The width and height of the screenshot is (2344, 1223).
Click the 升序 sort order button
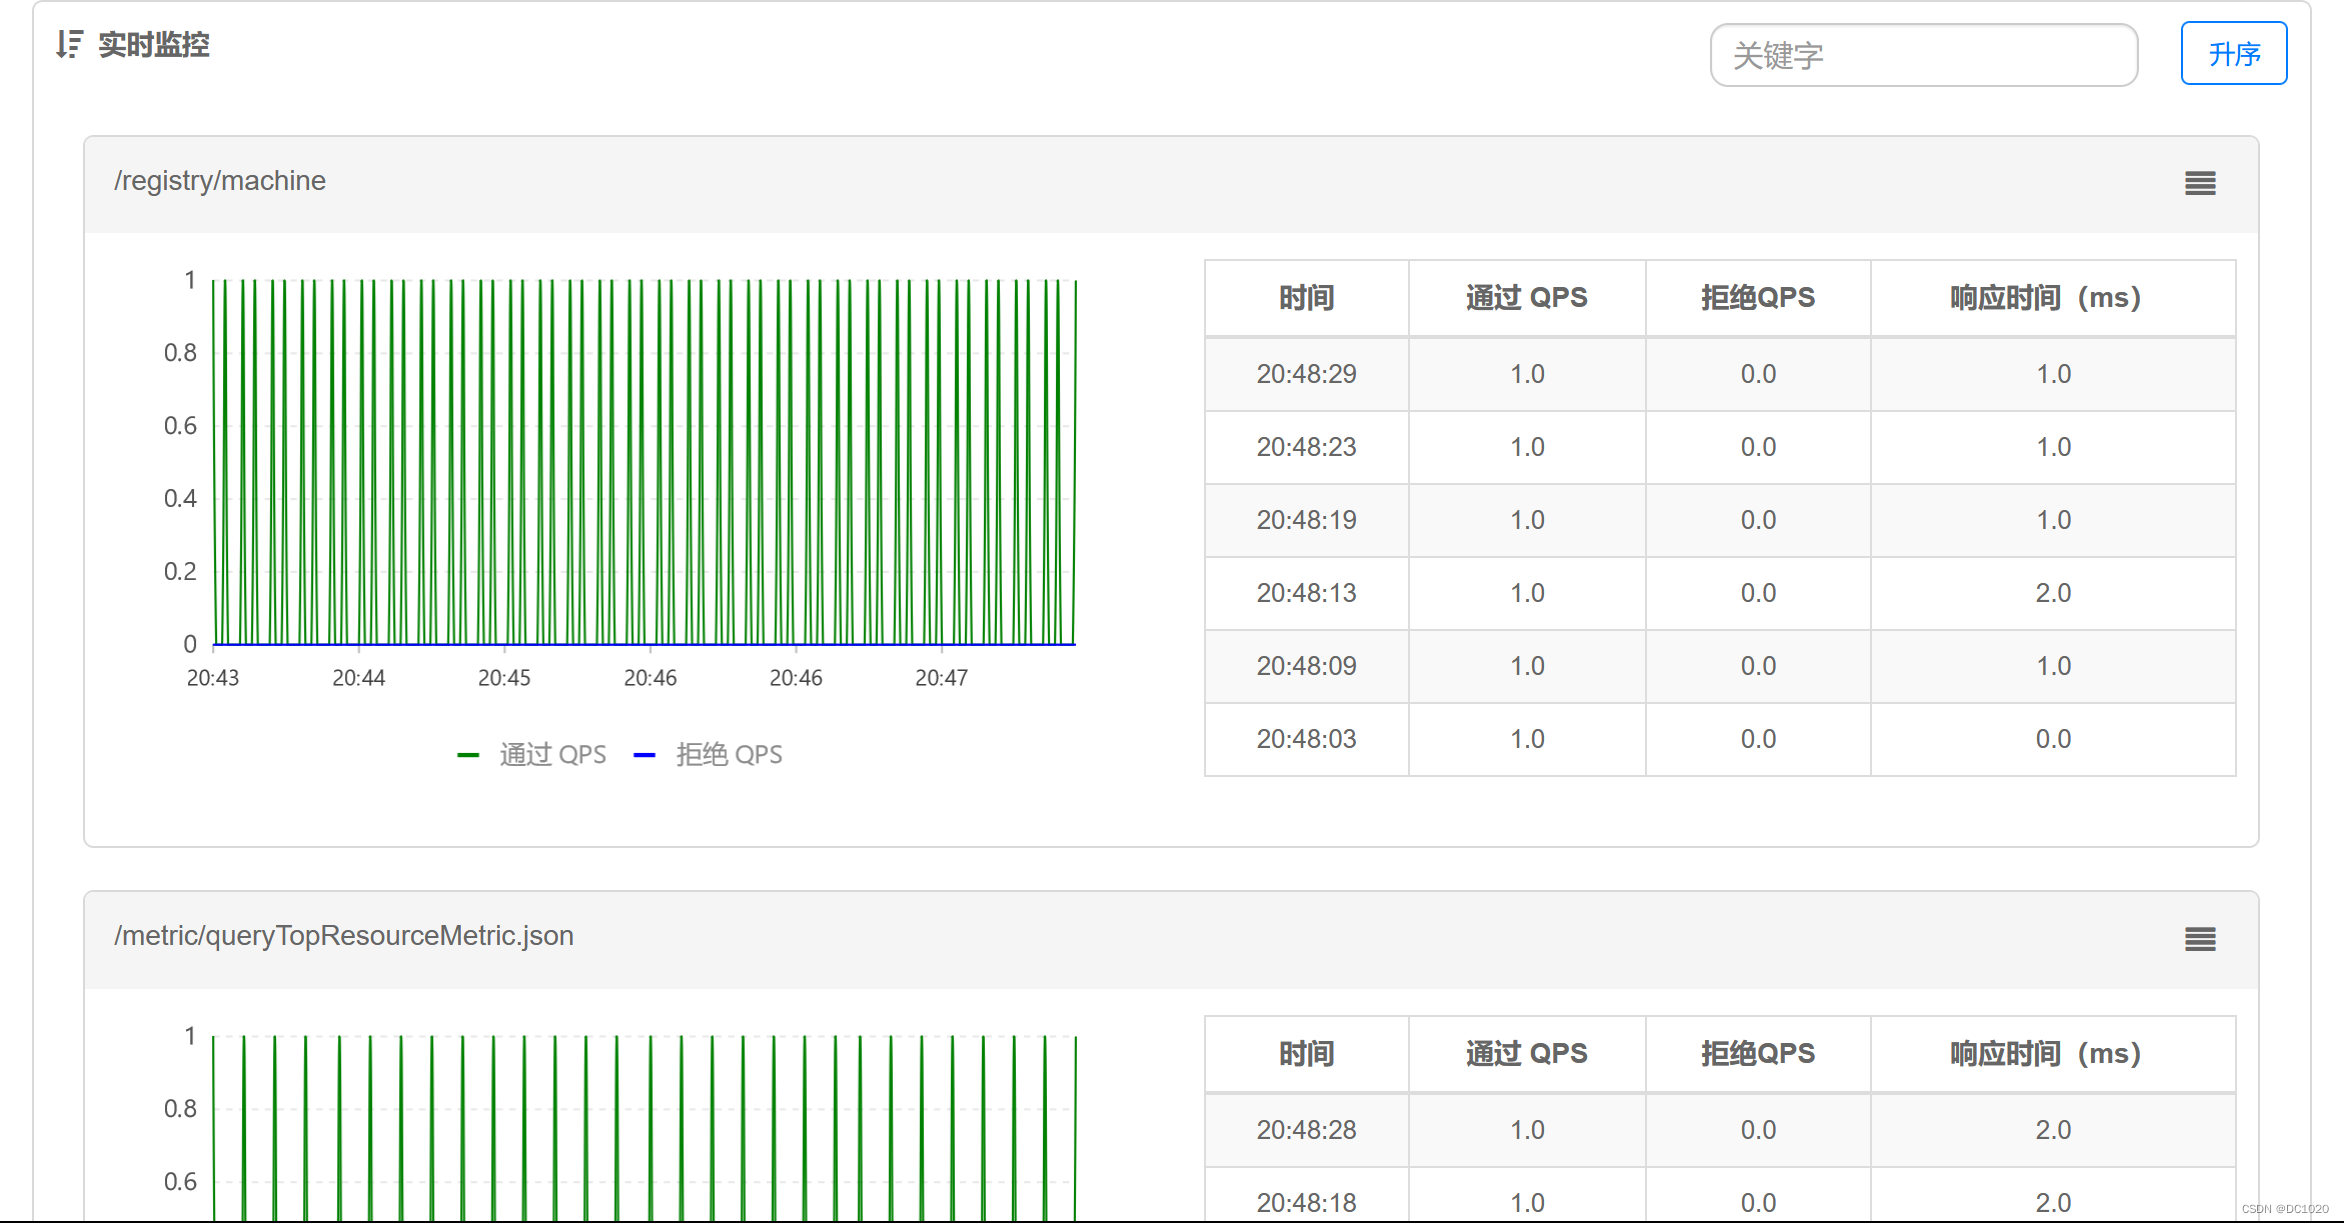[x=2233, y=54]
